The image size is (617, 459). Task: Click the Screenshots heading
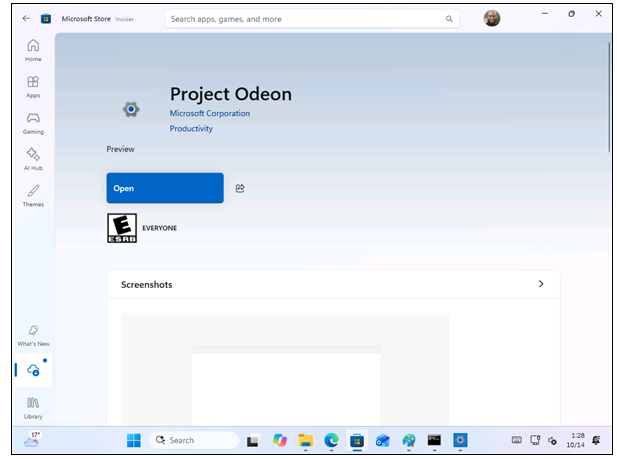coord(147,285)
